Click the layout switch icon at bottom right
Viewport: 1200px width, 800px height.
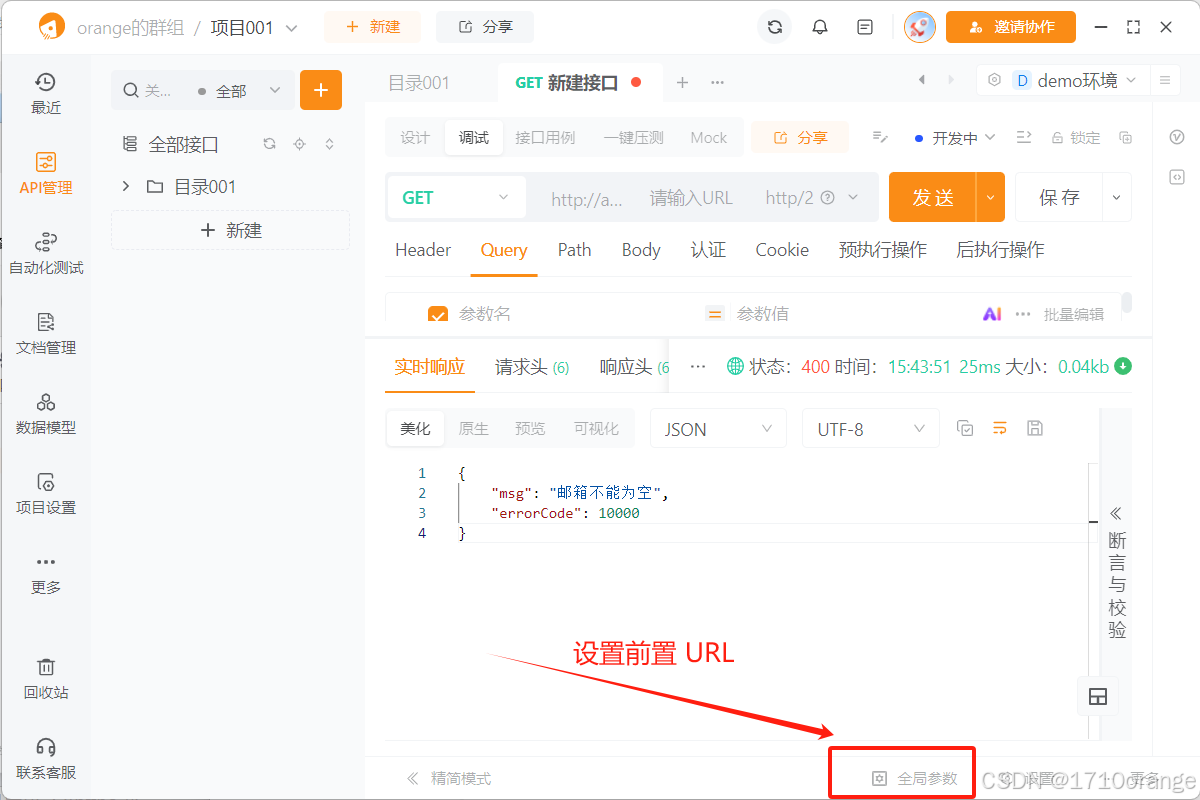tap(1097, 697)
